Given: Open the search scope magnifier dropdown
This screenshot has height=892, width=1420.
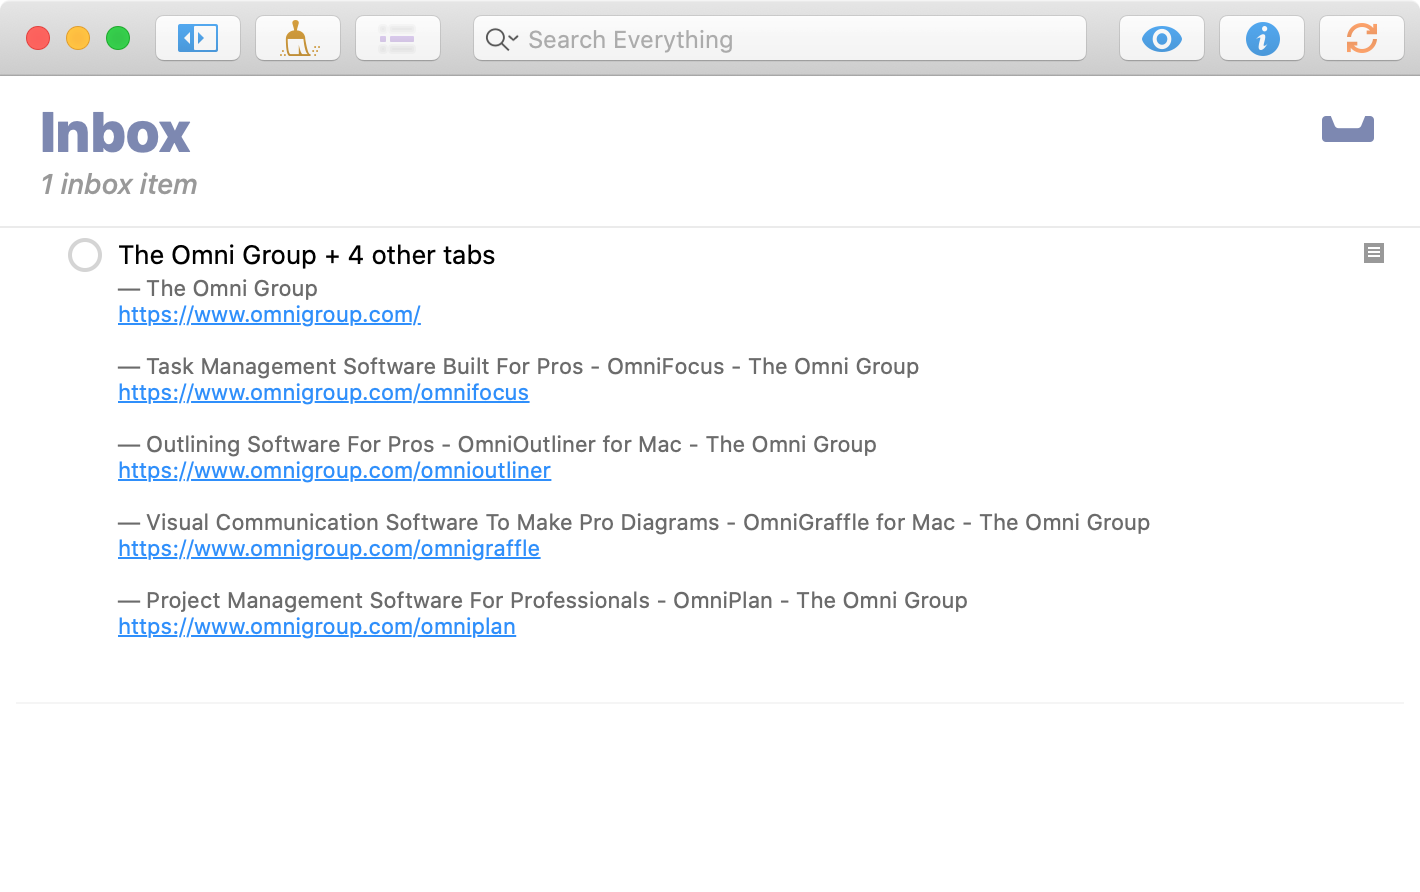Looking at the screenshot, I should point(502,39).
